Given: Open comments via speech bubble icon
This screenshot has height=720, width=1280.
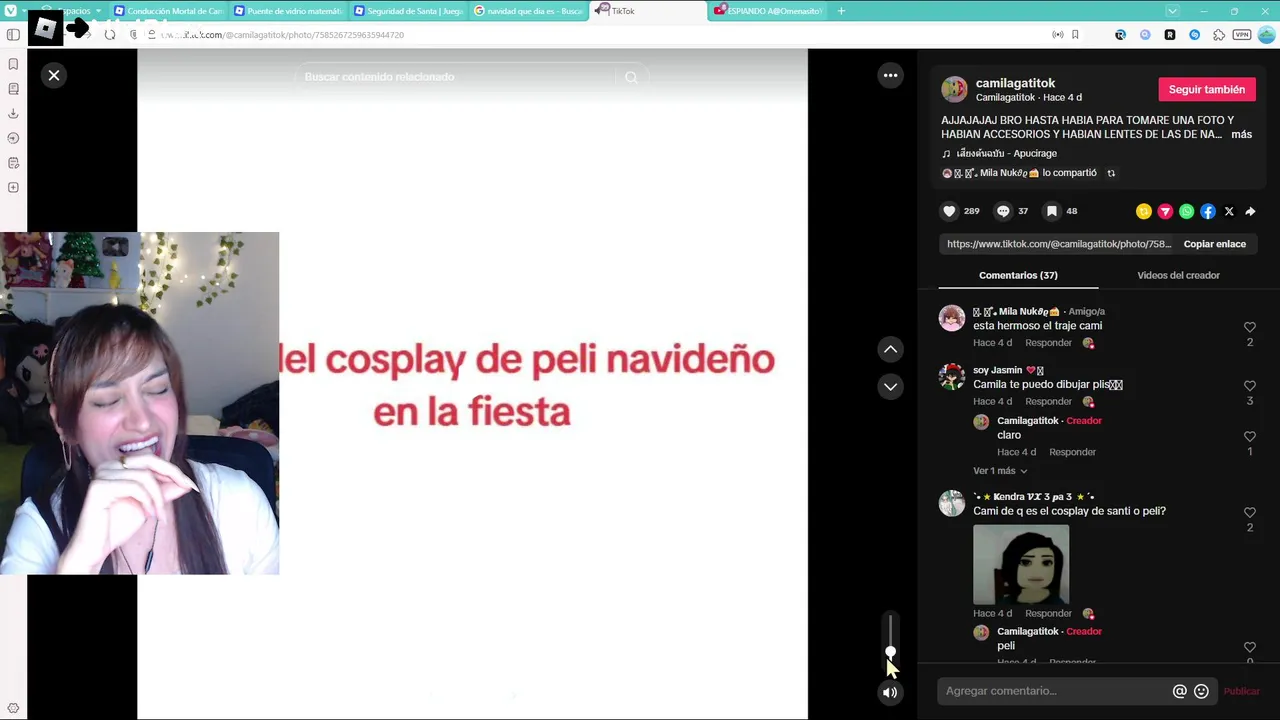Looking at the screenshot, I should [x=1003, y=211].
